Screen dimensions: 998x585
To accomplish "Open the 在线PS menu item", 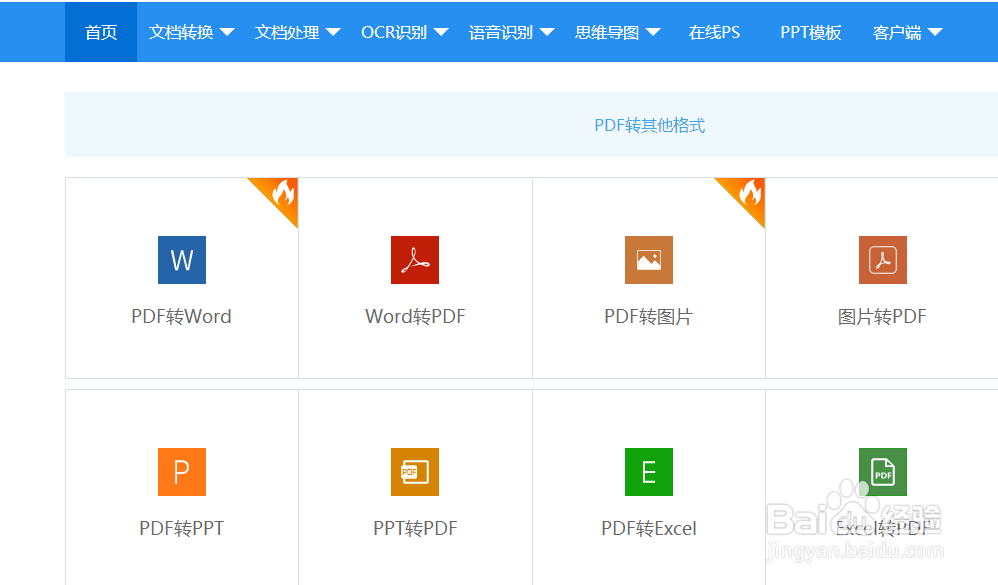I will (x=714, y=31).
